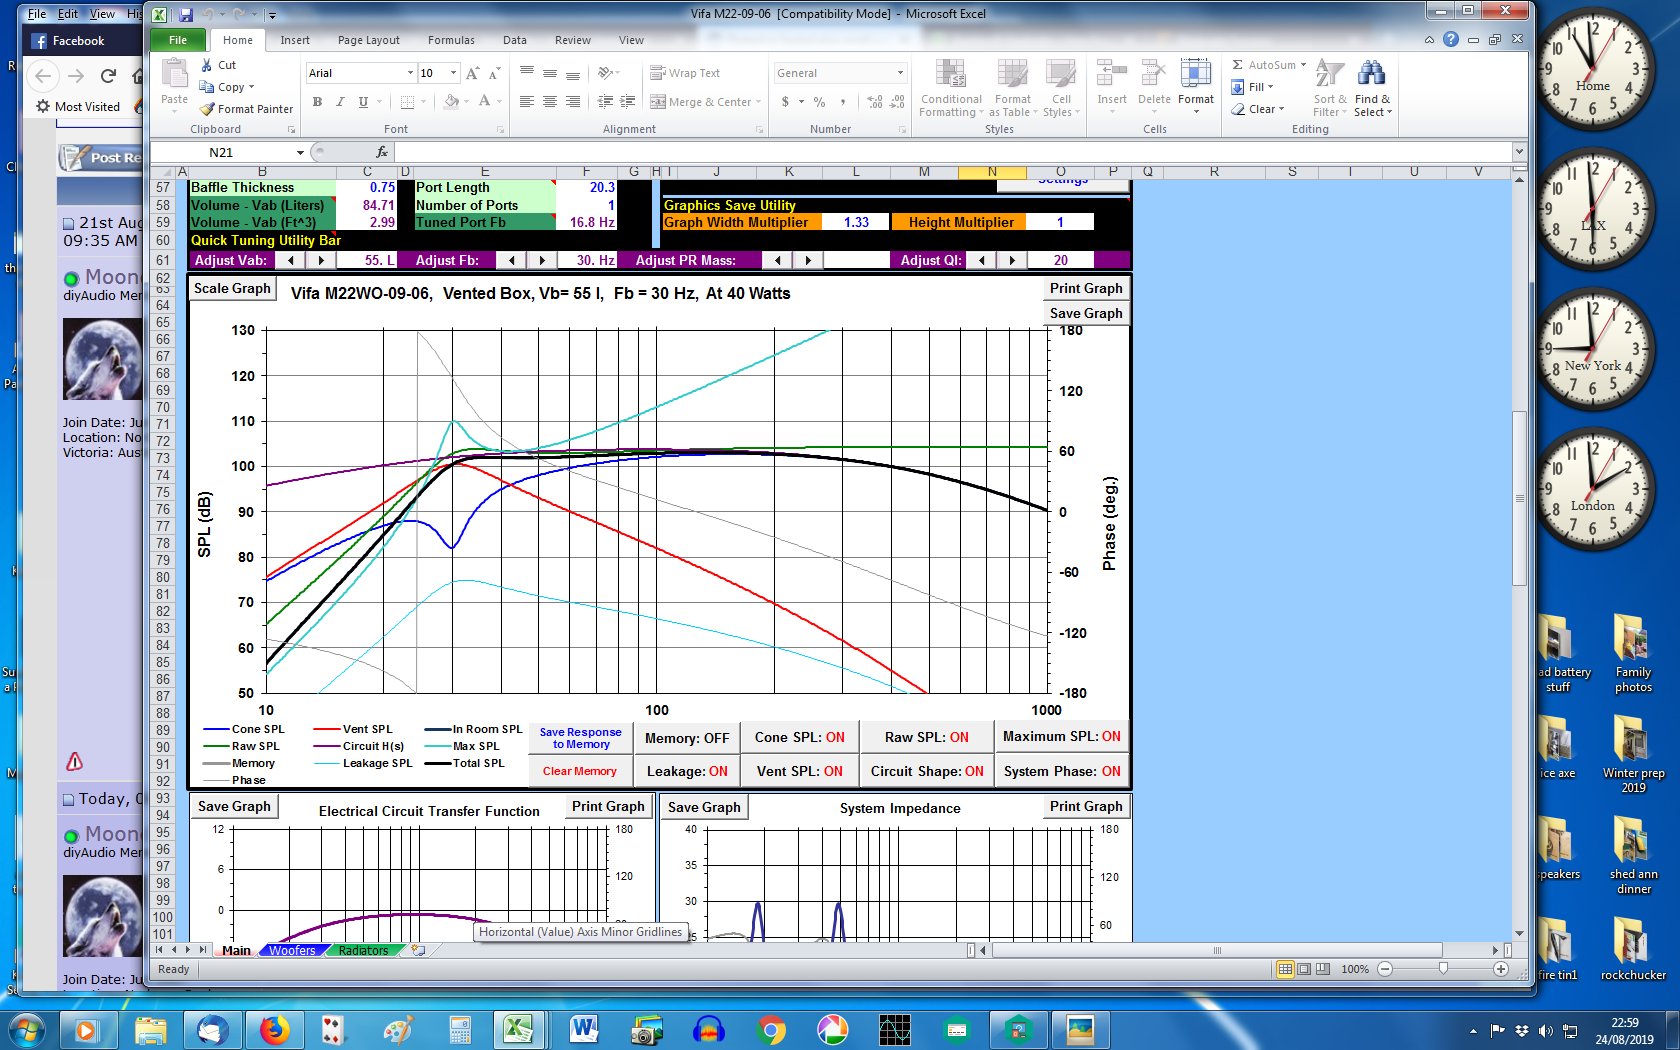Image resolution: width=1680 pixels, height=1050 pixels.
Task: Toggle Vent SPL ON button
Action: tap(800, 771)
